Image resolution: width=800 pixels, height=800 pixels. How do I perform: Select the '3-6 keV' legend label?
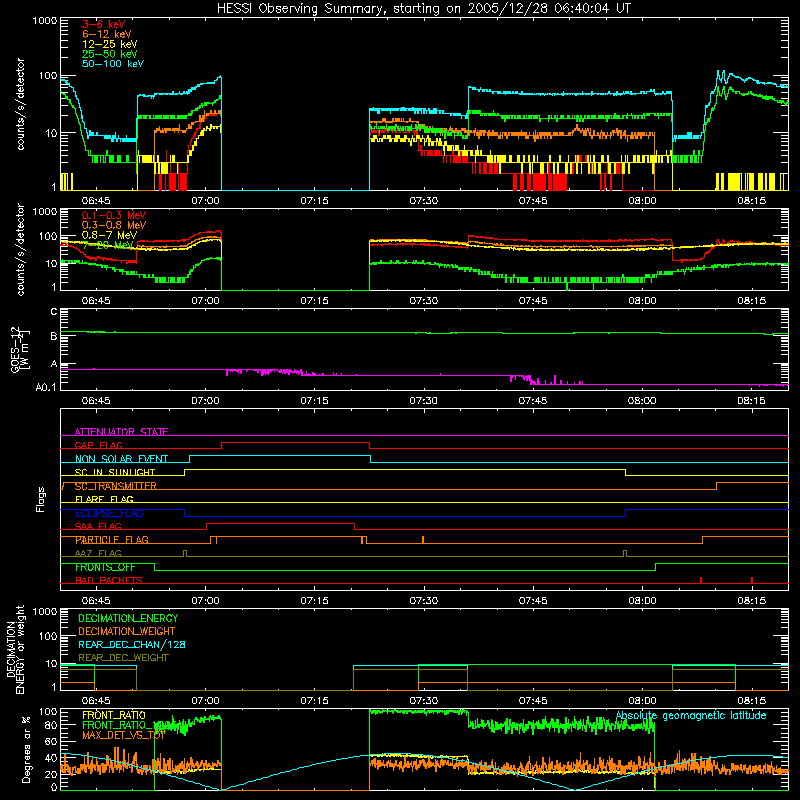click(x=103, y=24)
